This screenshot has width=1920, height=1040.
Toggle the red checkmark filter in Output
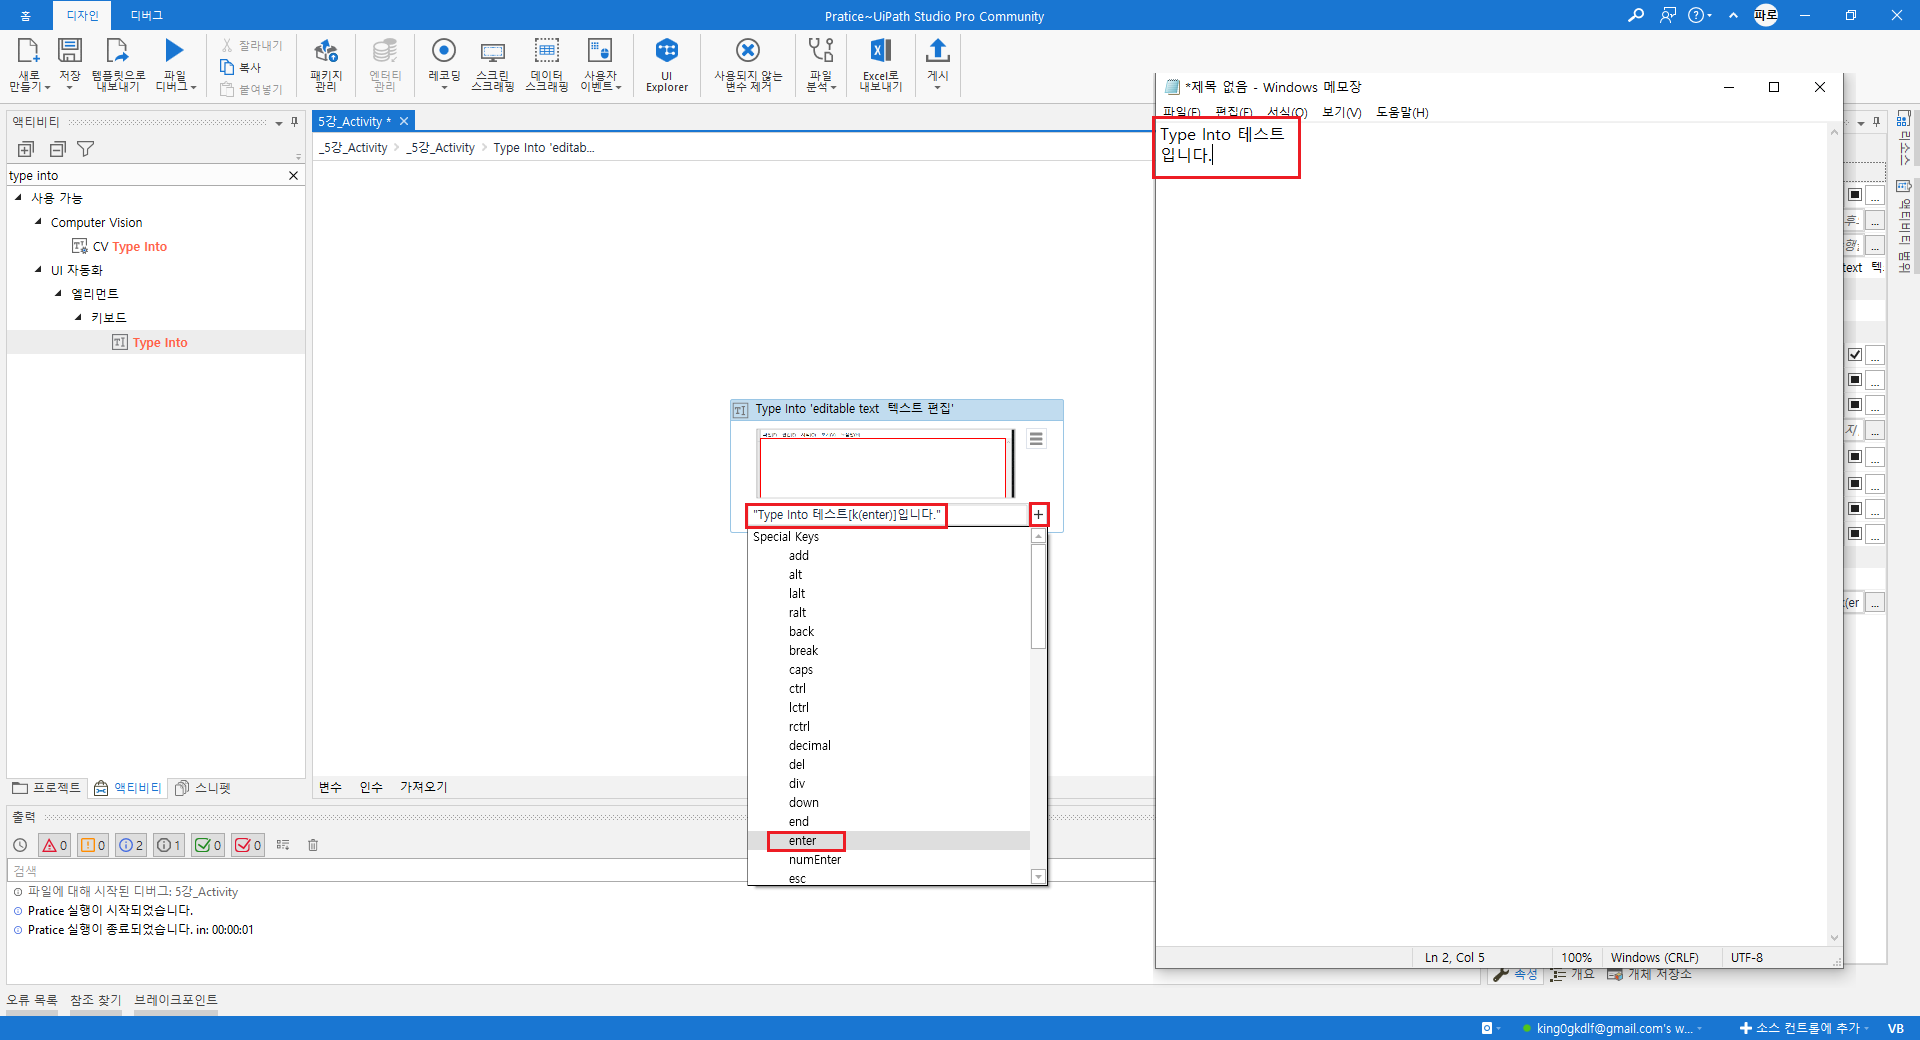point(248,845)
